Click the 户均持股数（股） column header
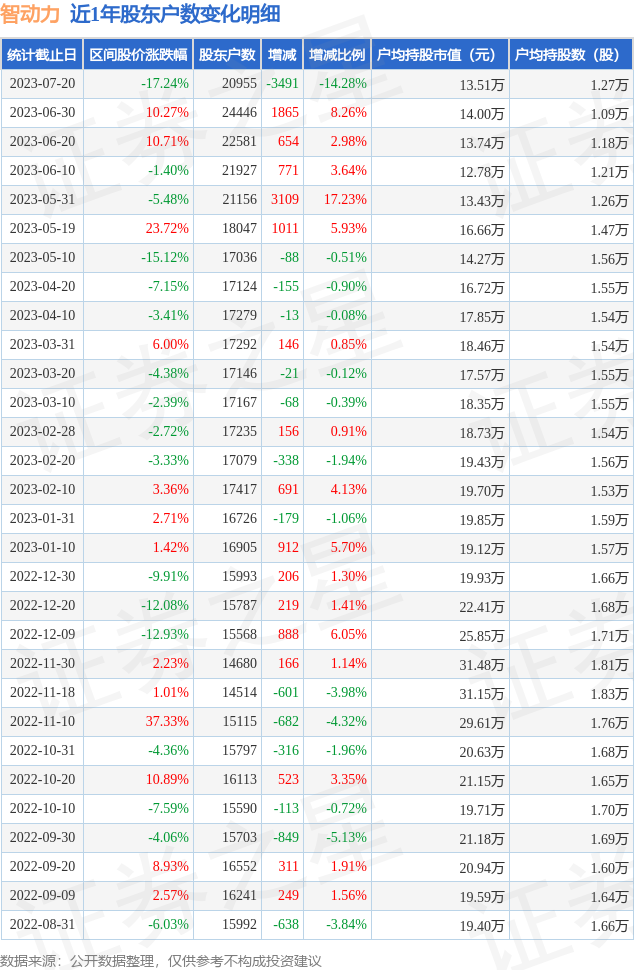Viewport: 634px width, 970px height. (571, 54)
